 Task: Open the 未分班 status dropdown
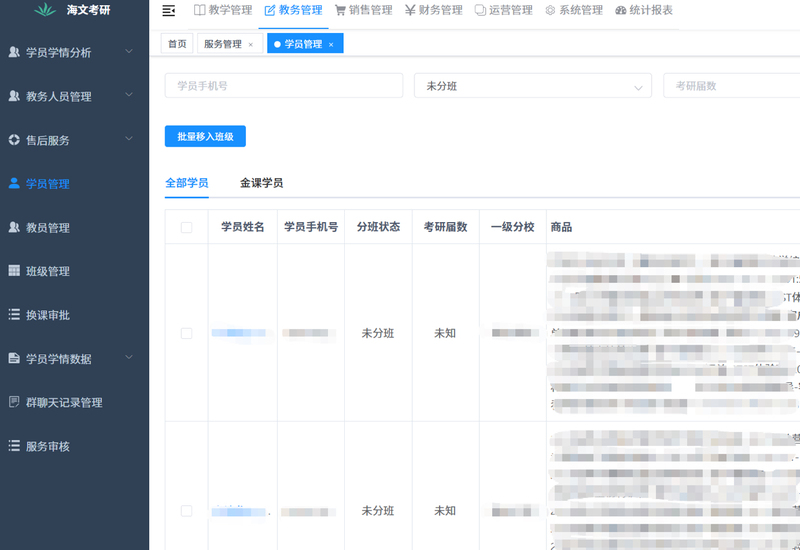pos(532,86)
